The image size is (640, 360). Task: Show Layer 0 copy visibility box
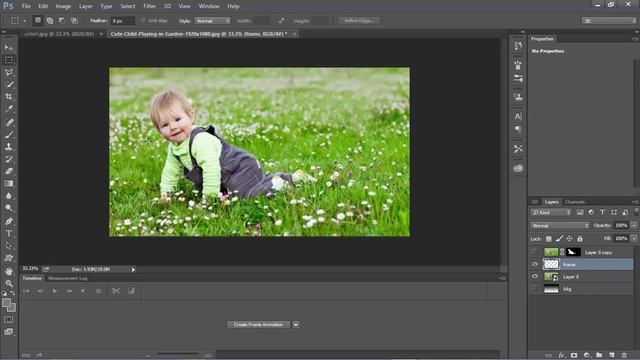(x=535, y=252)
